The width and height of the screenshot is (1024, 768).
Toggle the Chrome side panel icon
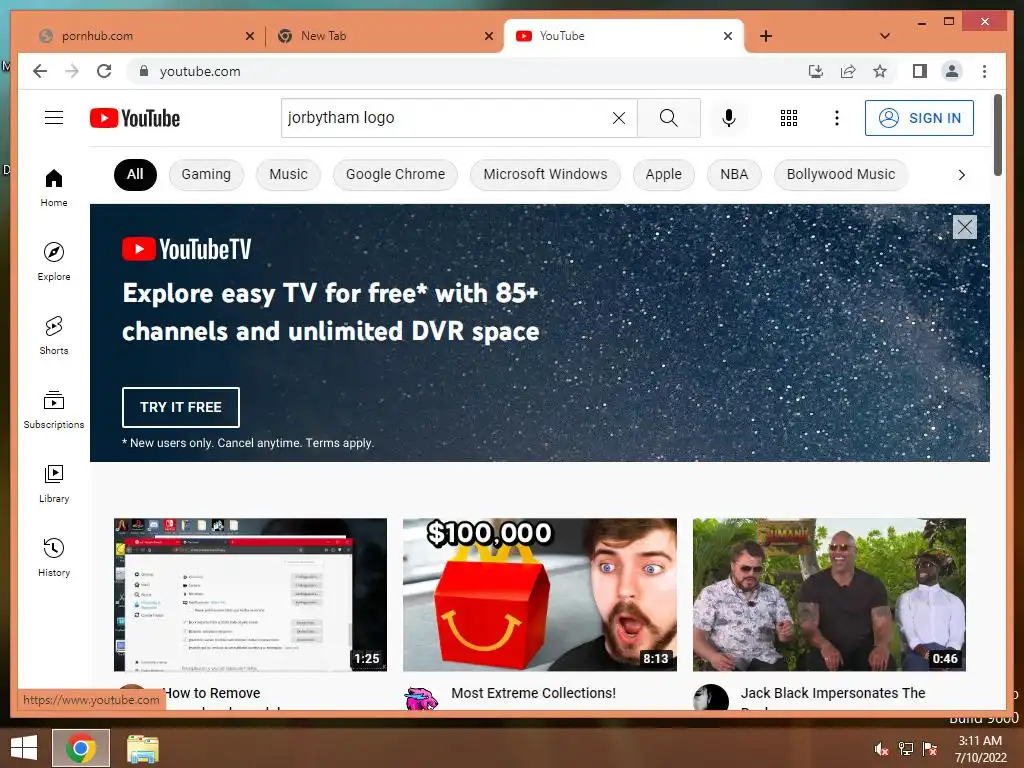click(x=920, y=71)
